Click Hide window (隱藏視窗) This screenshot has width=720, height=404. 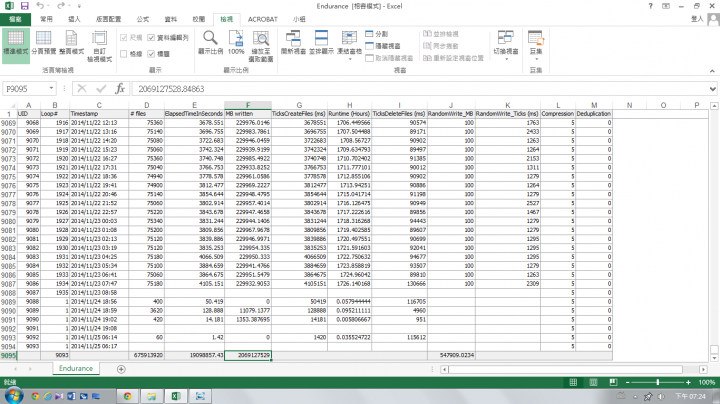383,46
